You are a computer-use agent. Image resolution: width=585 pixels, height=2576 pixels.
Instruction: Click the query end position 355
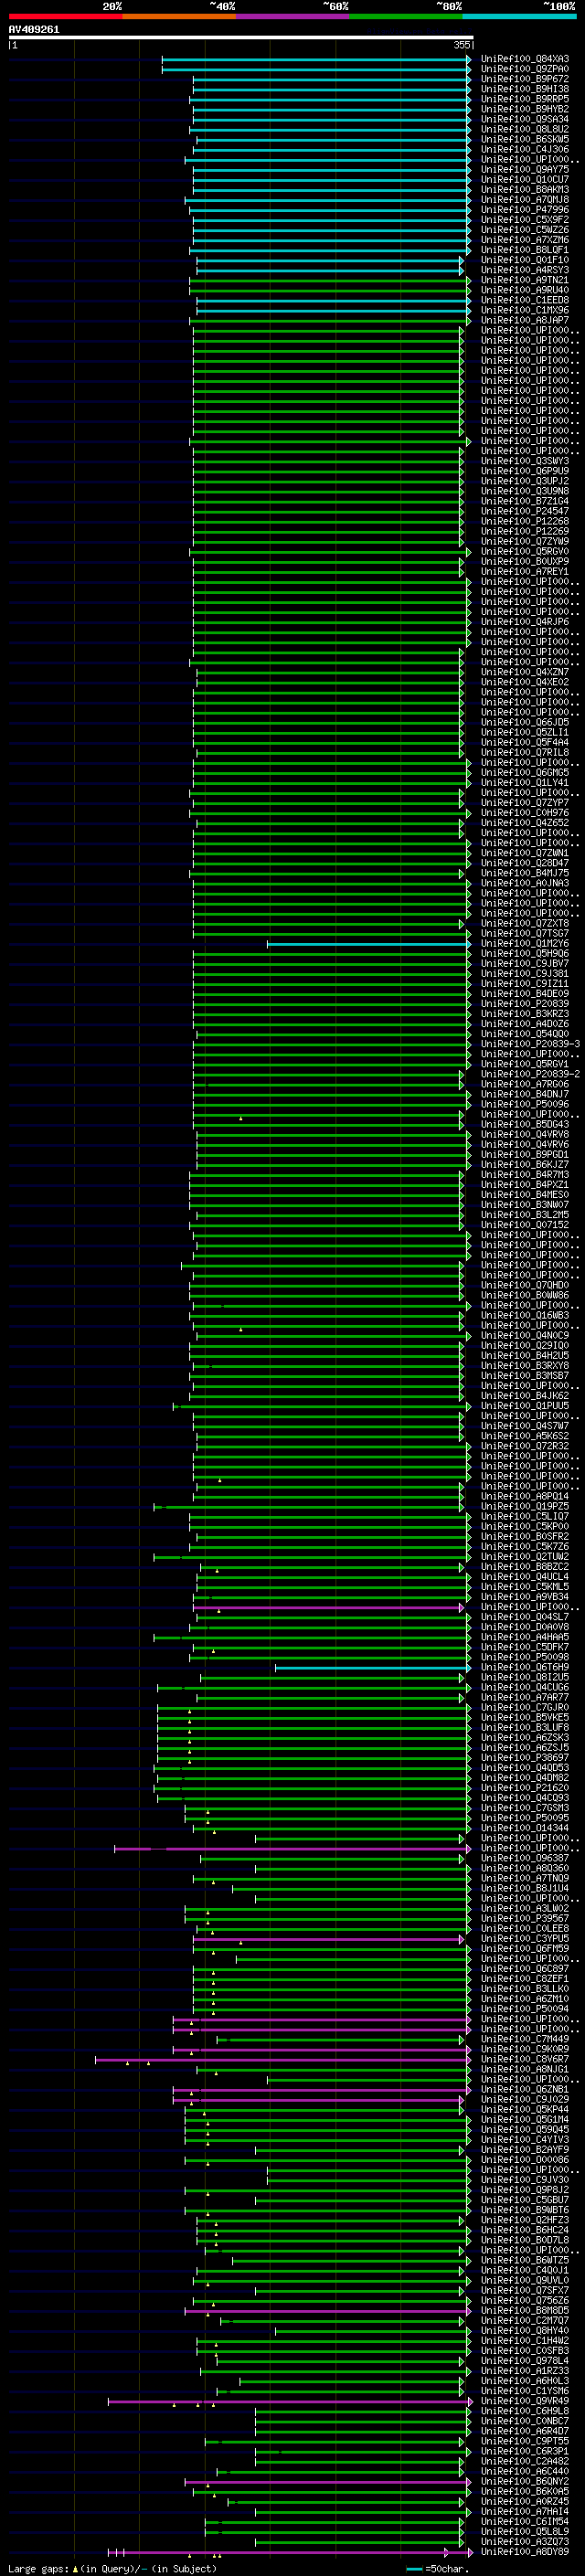461,45
